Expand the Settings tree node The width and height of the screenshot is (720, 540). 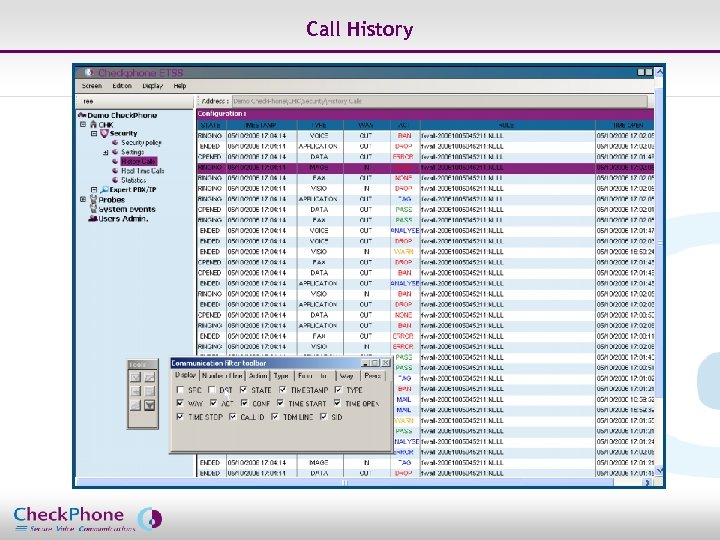click(106, 152)
